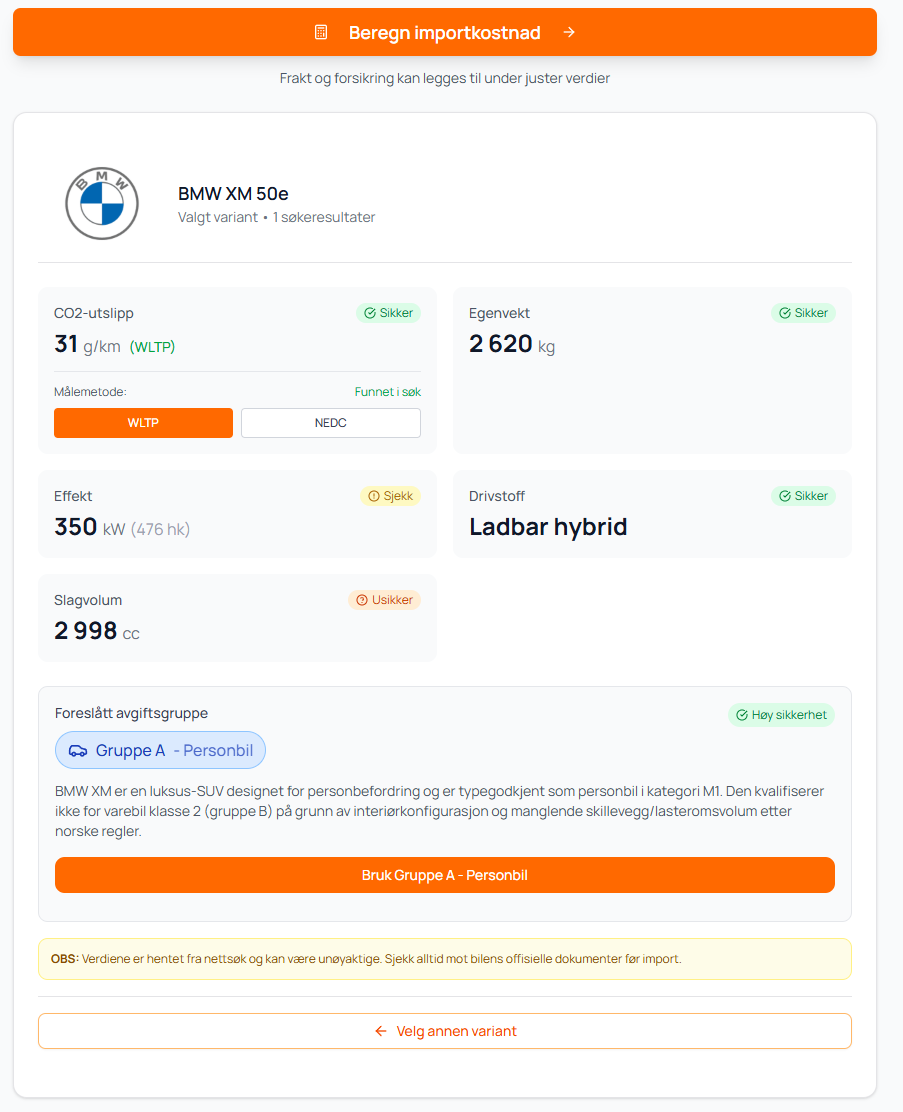Click the Slagvolum 2 998 cc value
The height and width of the screenshot is (1112, 903).
pos(96,632)
